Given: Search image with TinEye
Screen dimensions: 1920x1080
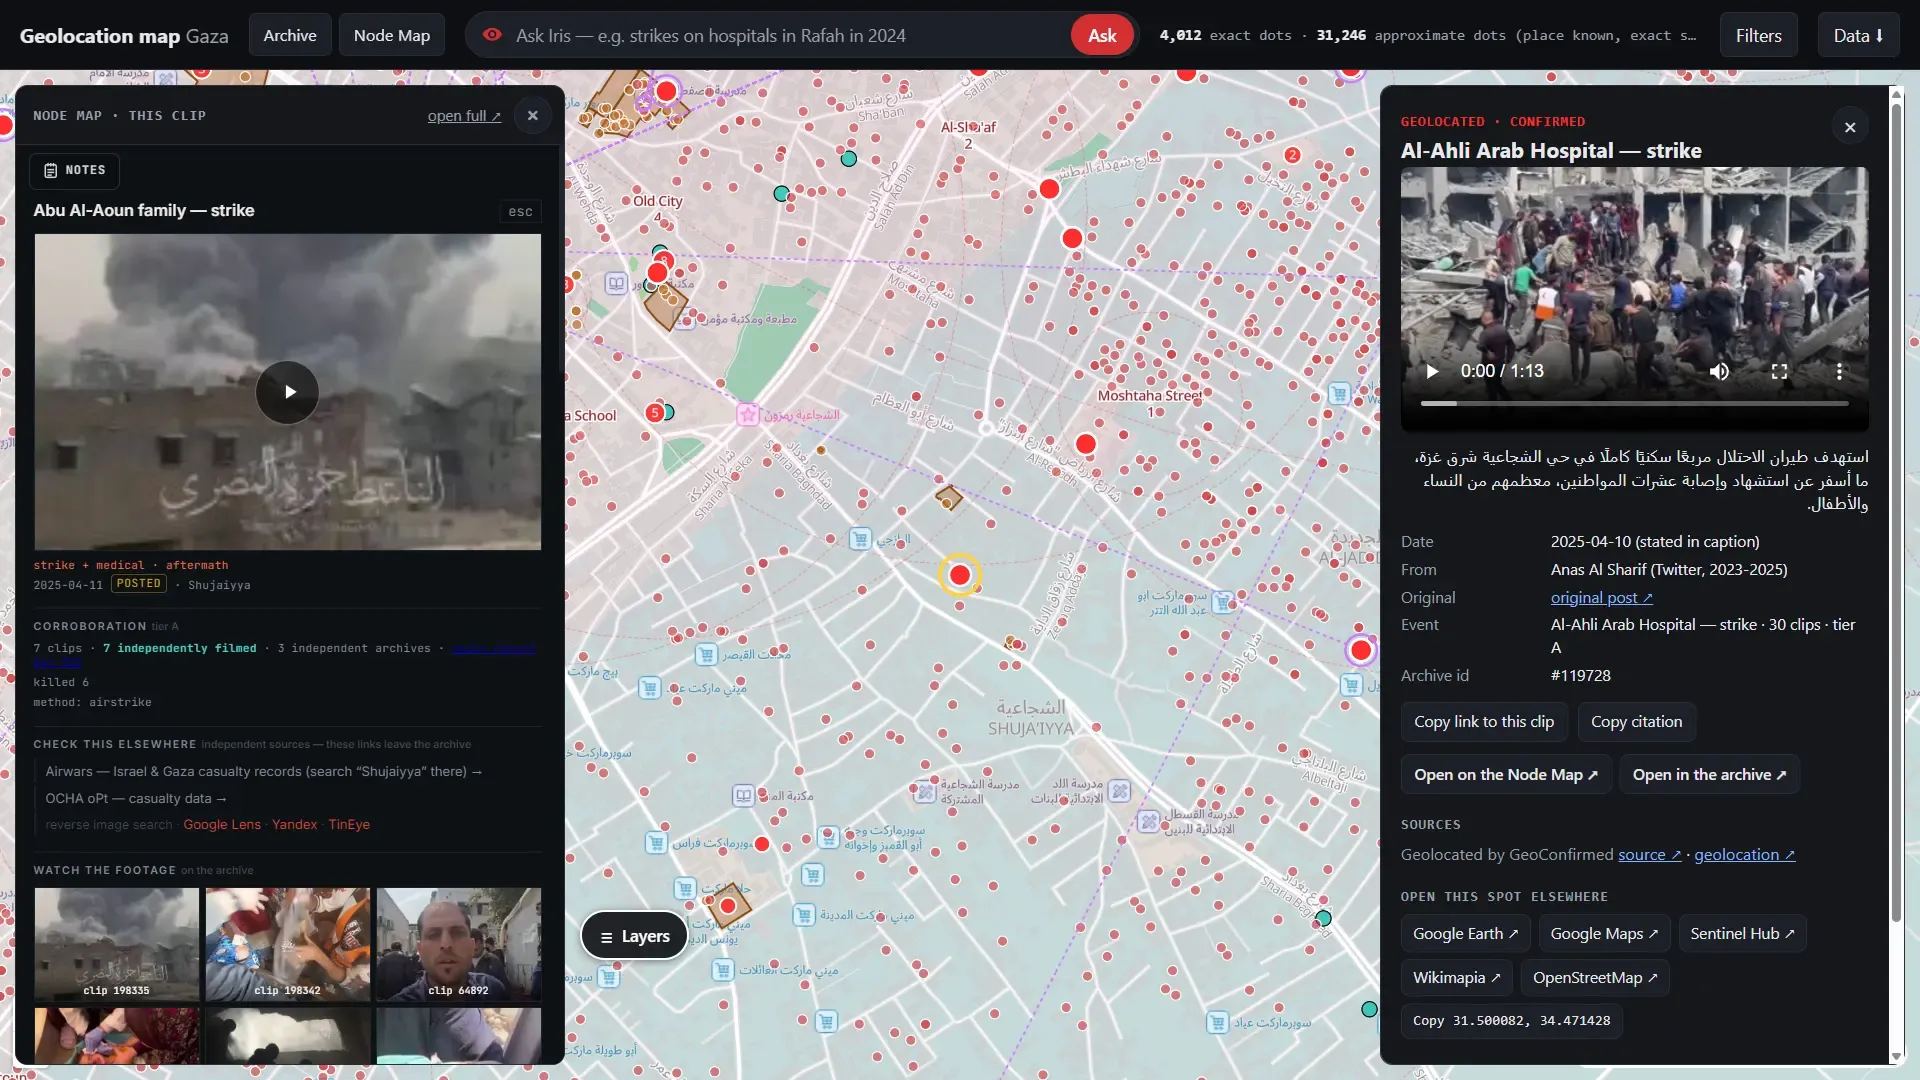Looking at the screenshot, I should click(349, 825).
